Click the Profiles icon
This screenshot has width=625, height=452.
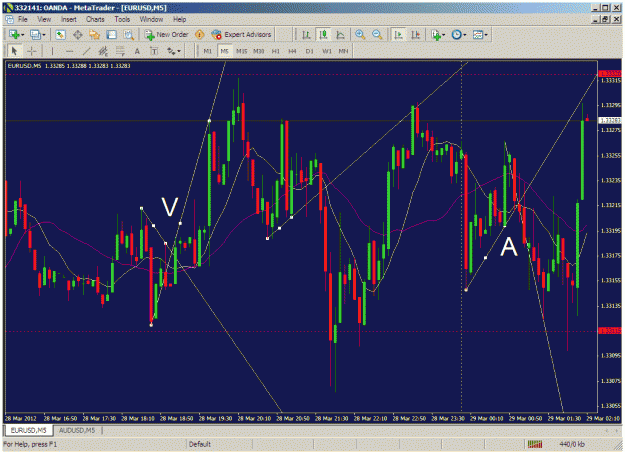35,35
